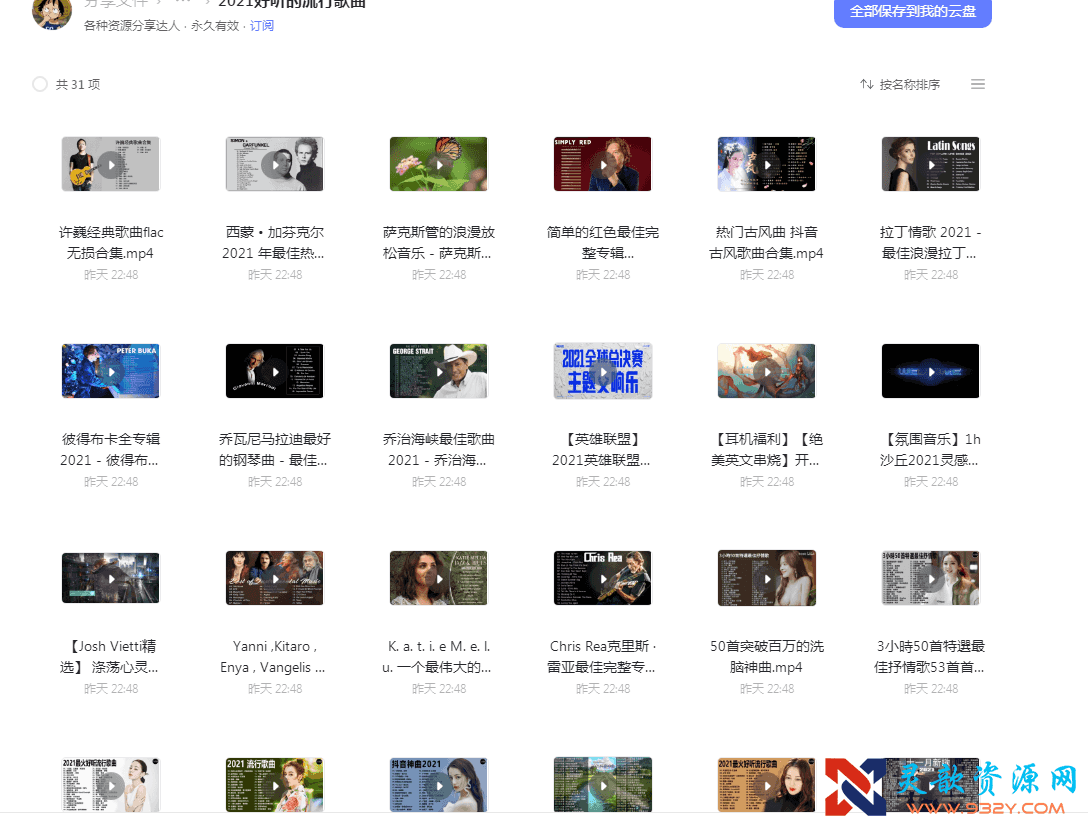Select the file name 简单的红色最佳完整专辑
This screenshot has width=1088, height=822.
[x=602, y=243]
